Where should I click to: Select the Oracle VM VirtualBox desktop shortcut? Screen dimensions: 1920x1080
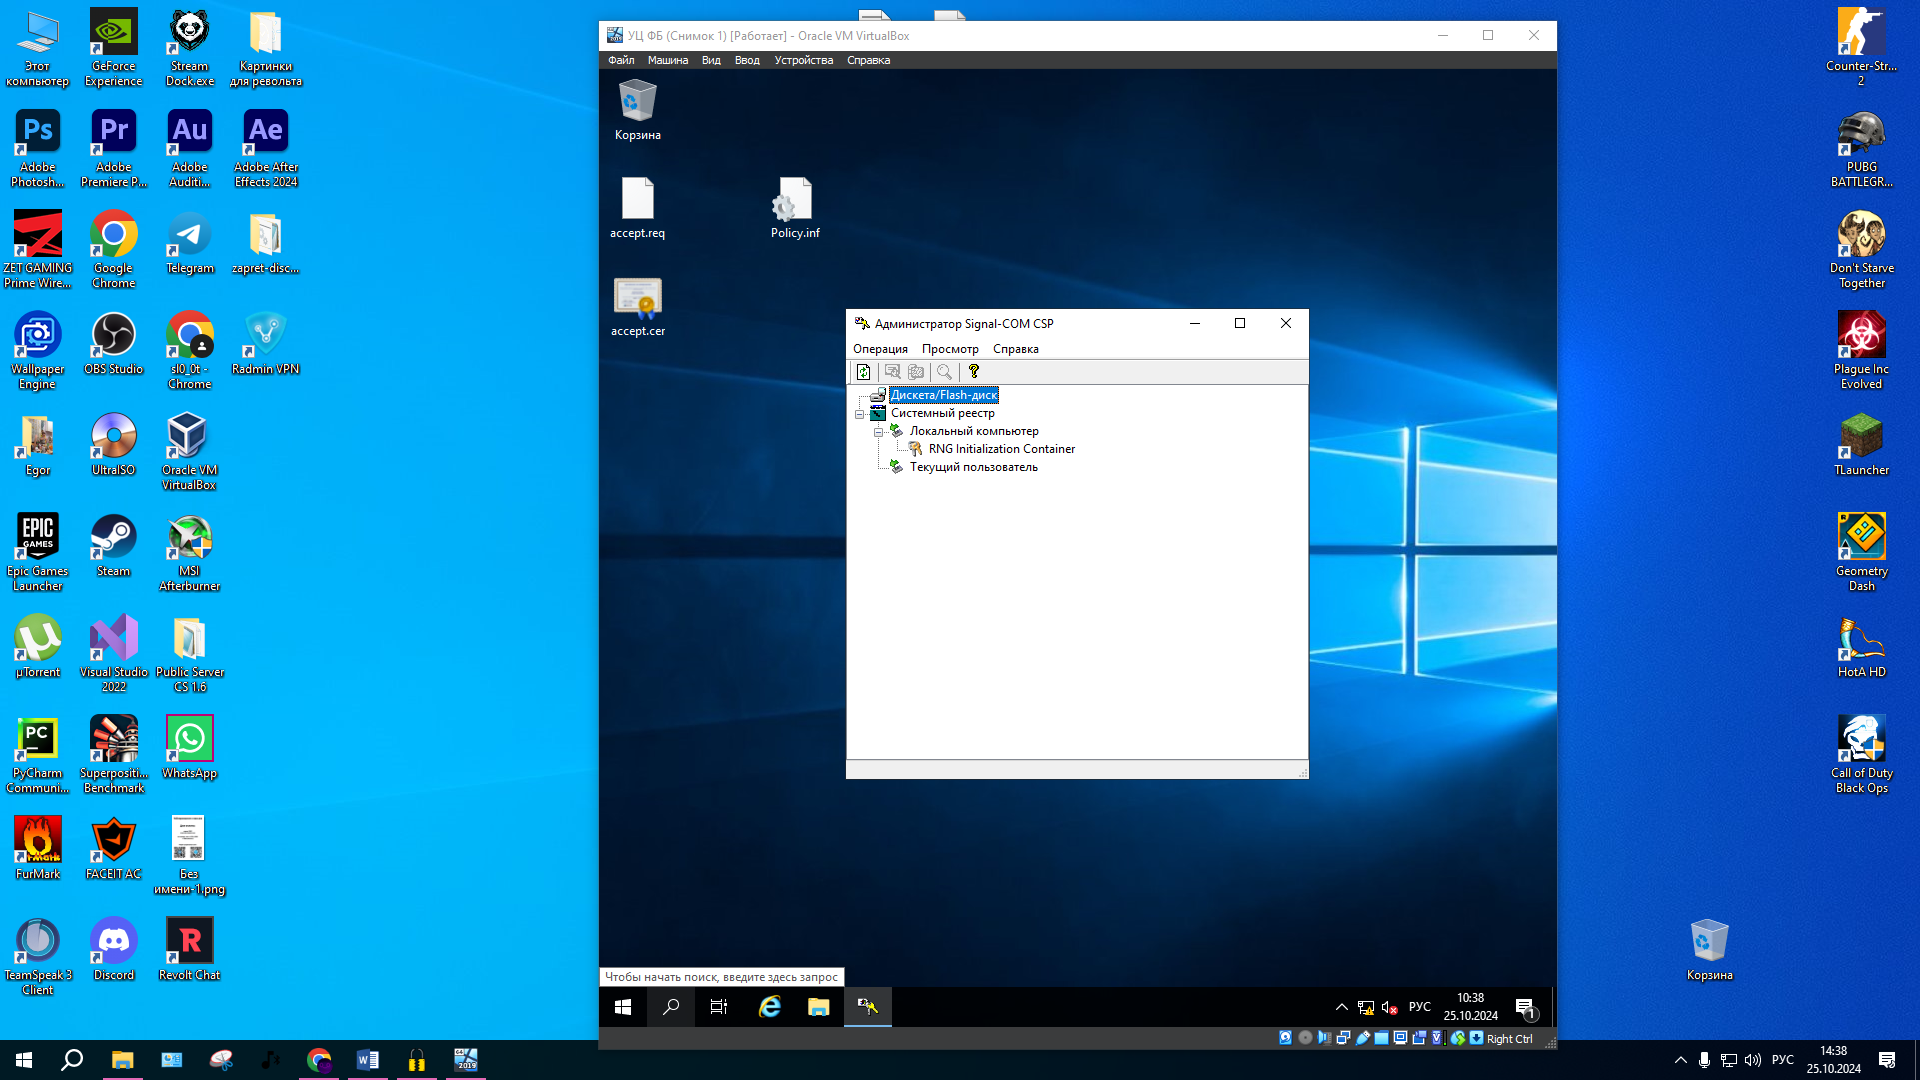tap(189, 452)
